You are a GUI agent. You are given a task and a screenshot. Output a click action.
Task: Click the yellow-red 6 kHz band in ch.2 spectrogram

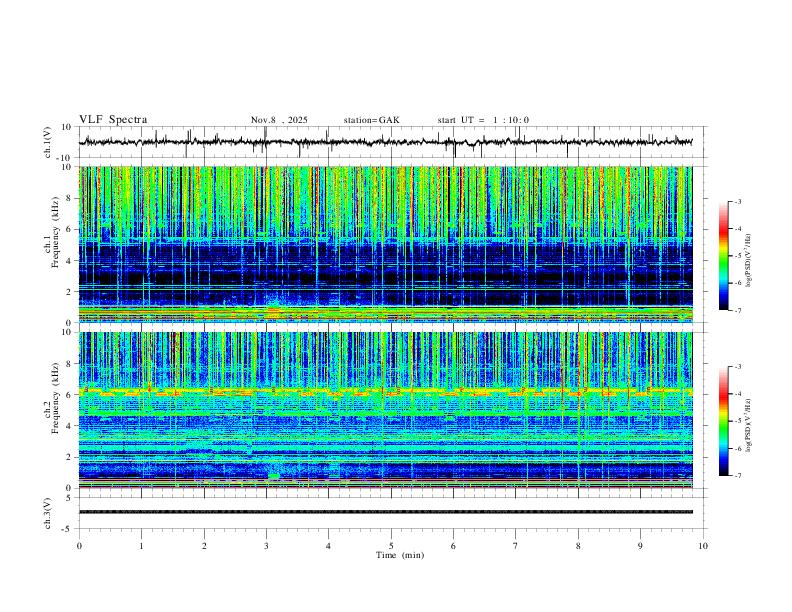(385, 391)
